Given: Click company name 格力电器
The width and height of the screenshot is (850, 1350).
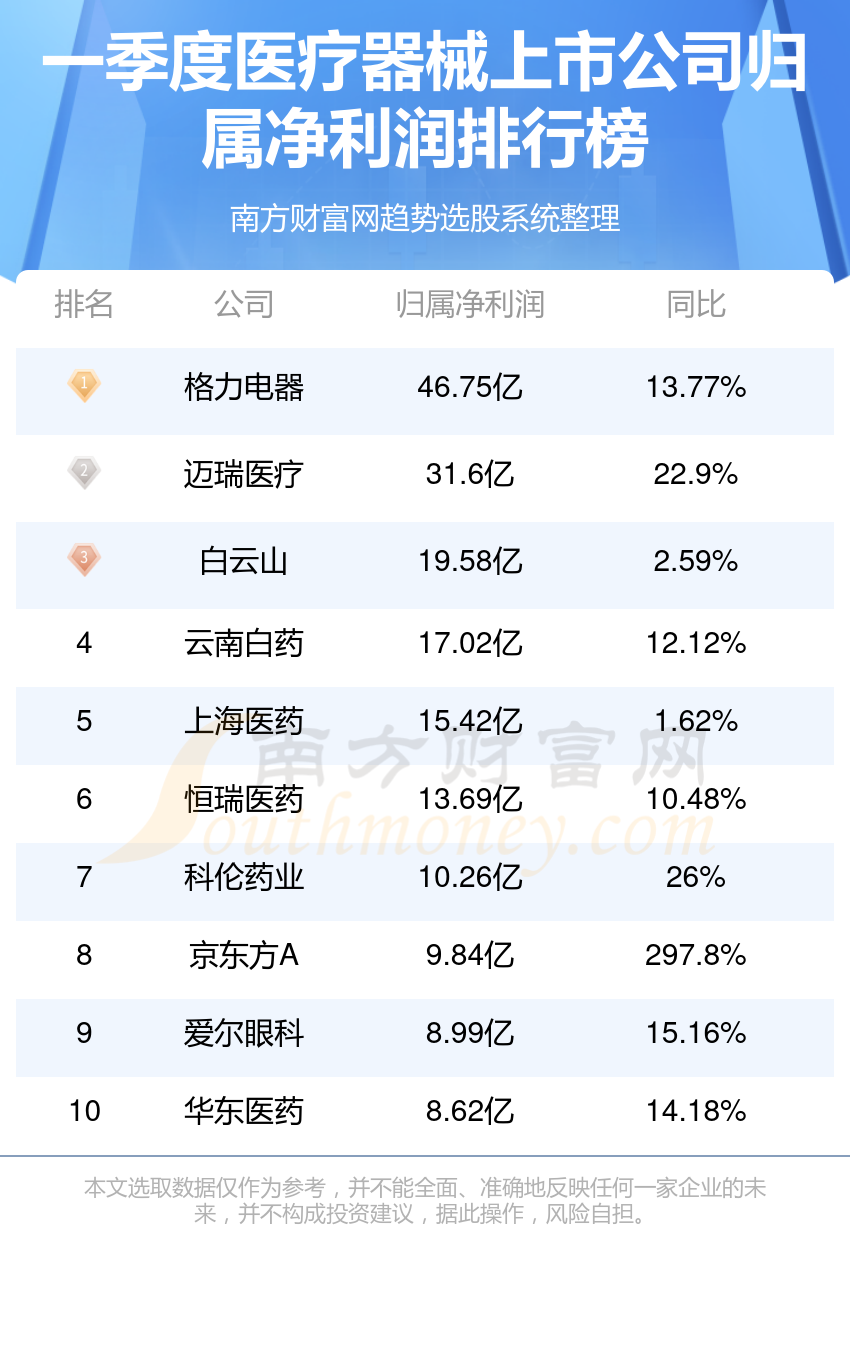Looking at the screenshot, I should coord(244,387).
